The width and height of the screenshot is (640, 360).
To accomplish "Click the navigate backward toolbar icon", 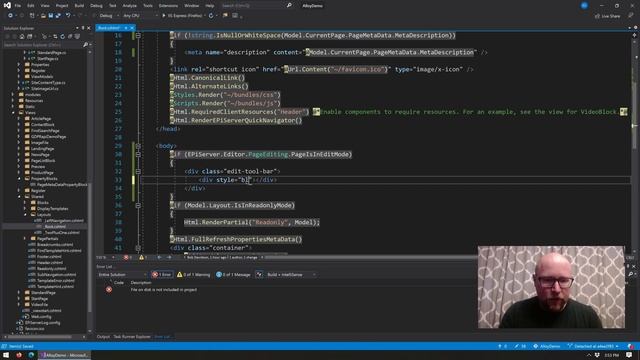I will [x=11, y=16].
